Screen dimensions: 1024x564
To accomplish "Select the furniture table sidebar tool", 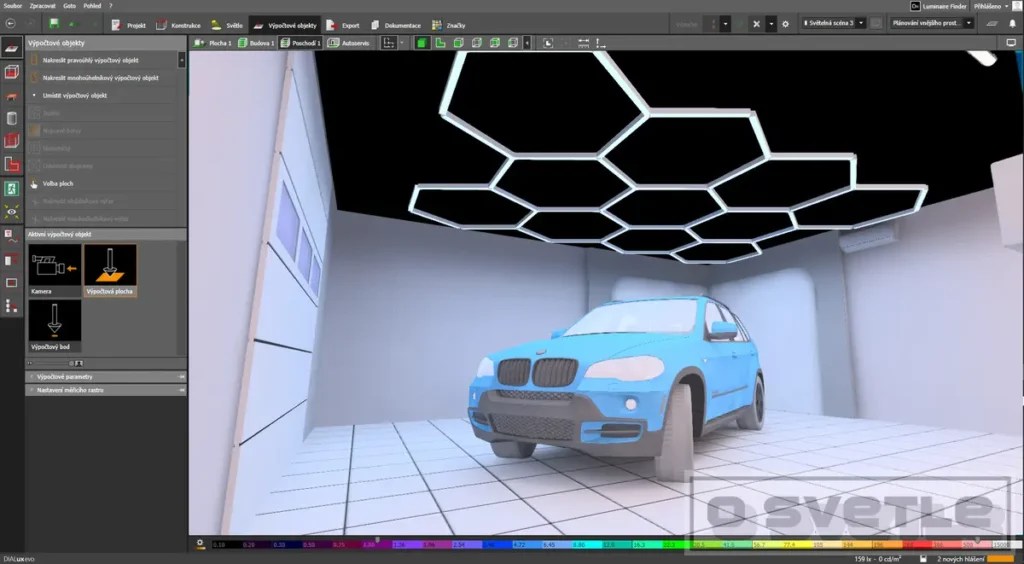I will point(11,96).
